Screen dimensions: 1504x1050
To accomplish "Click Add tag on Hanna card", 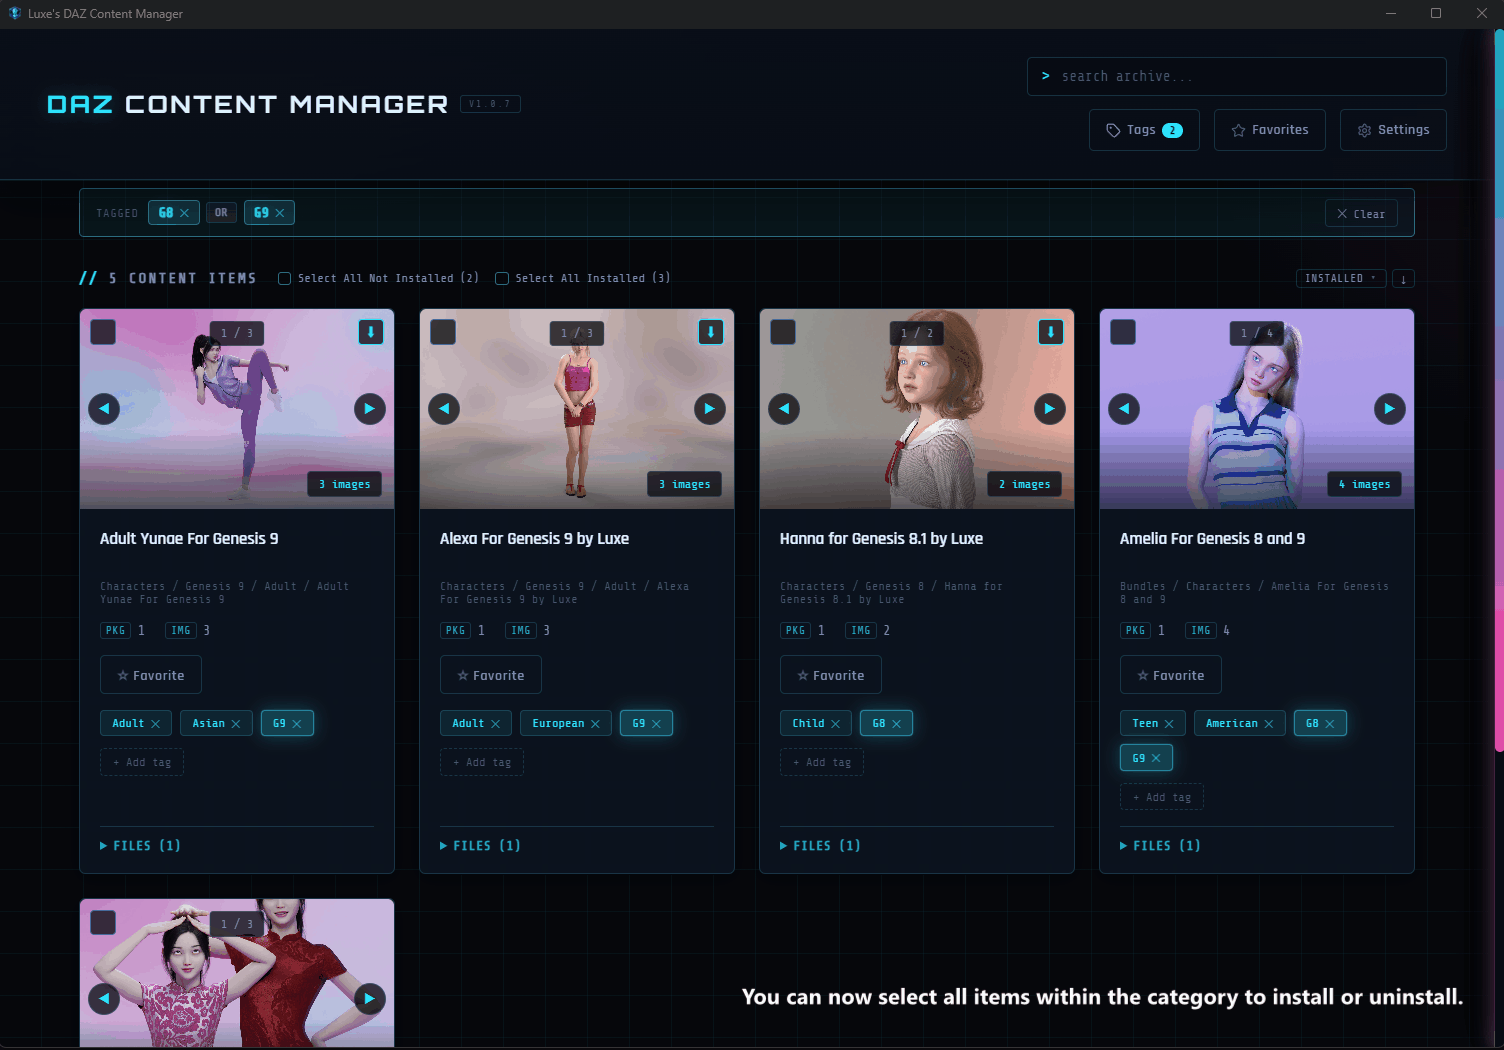I will pyautogui.click(x=822, y=762).
